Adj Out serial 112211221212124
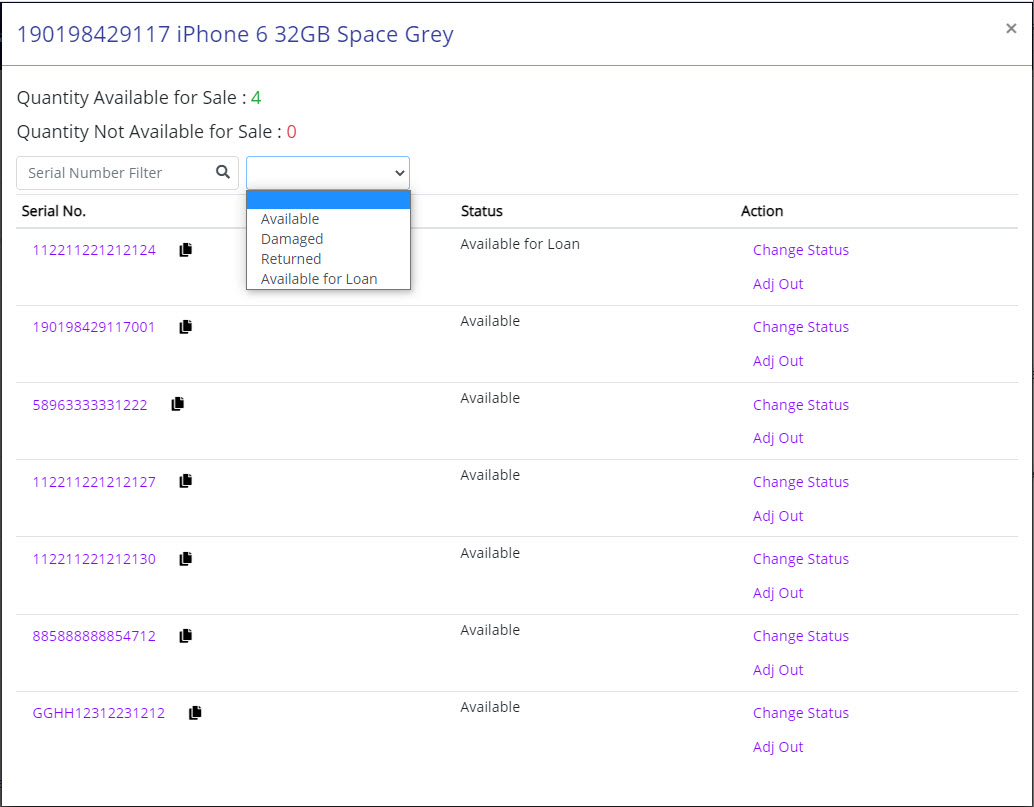Viewport: 1034px width, 807px height. [x=778, y=284]
